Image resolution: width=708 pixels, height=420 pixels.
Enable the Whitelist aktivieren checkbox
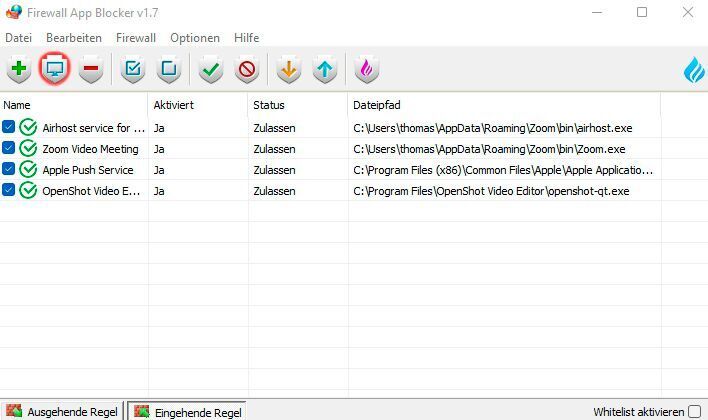(x=694, y=412)
